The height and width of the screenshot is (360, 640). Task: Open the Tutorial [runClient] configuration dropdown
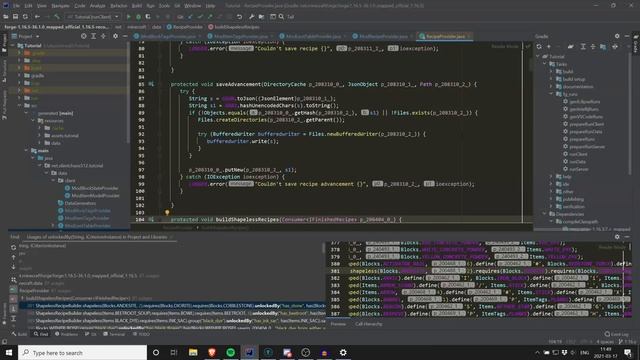[93, 17]
